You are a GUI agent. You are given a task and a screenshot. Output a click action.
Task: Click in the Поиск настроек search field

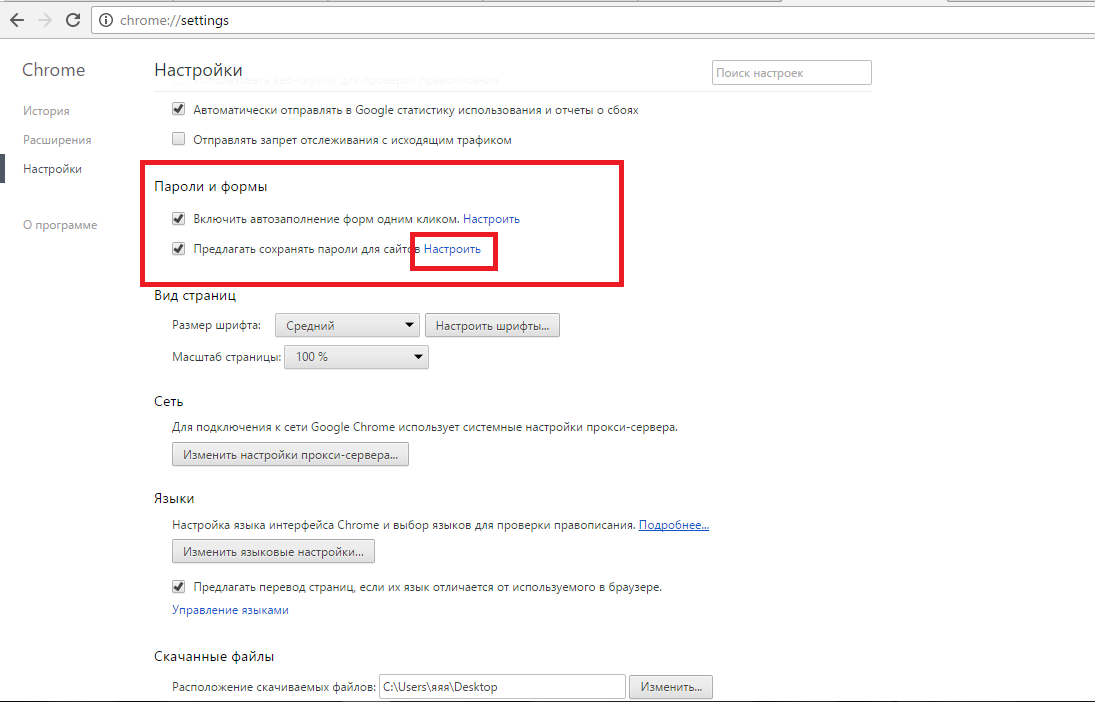click(792, 73)
